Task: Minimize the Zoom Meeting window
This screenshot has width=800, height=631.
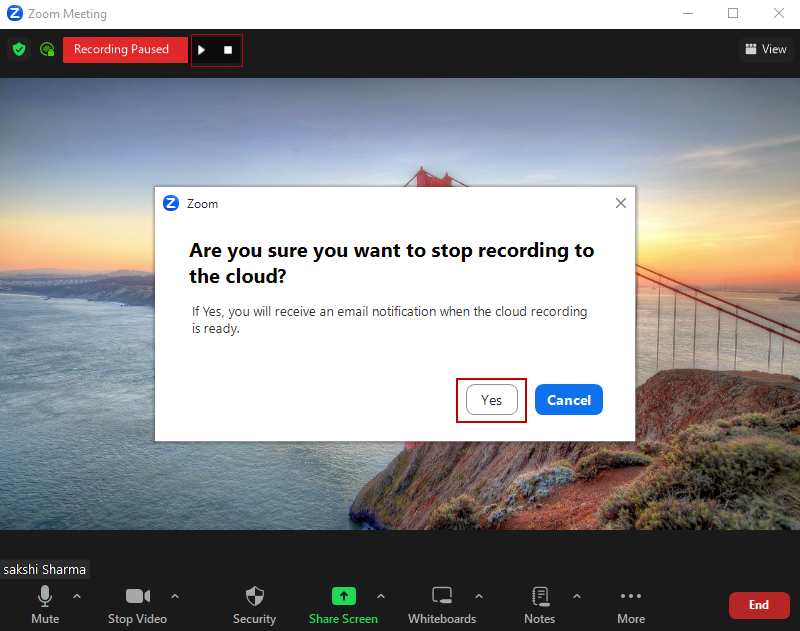Action: [x=688, y=13]
